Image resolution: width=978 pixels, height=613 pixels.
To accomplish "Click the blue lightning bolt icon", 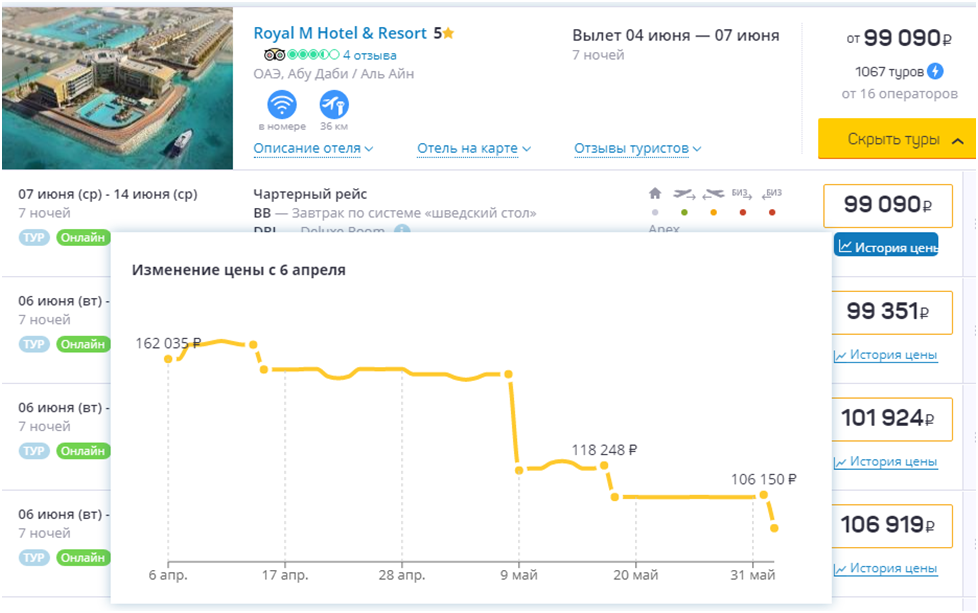I will pos(935,71).
